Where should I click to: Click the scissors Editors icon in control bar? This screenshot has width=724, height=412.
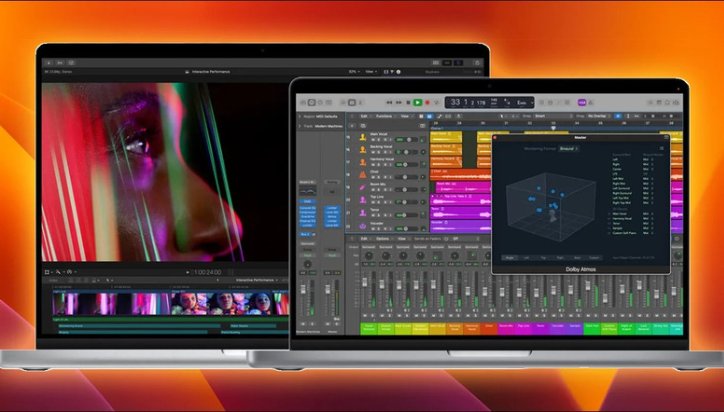[361, 103]
